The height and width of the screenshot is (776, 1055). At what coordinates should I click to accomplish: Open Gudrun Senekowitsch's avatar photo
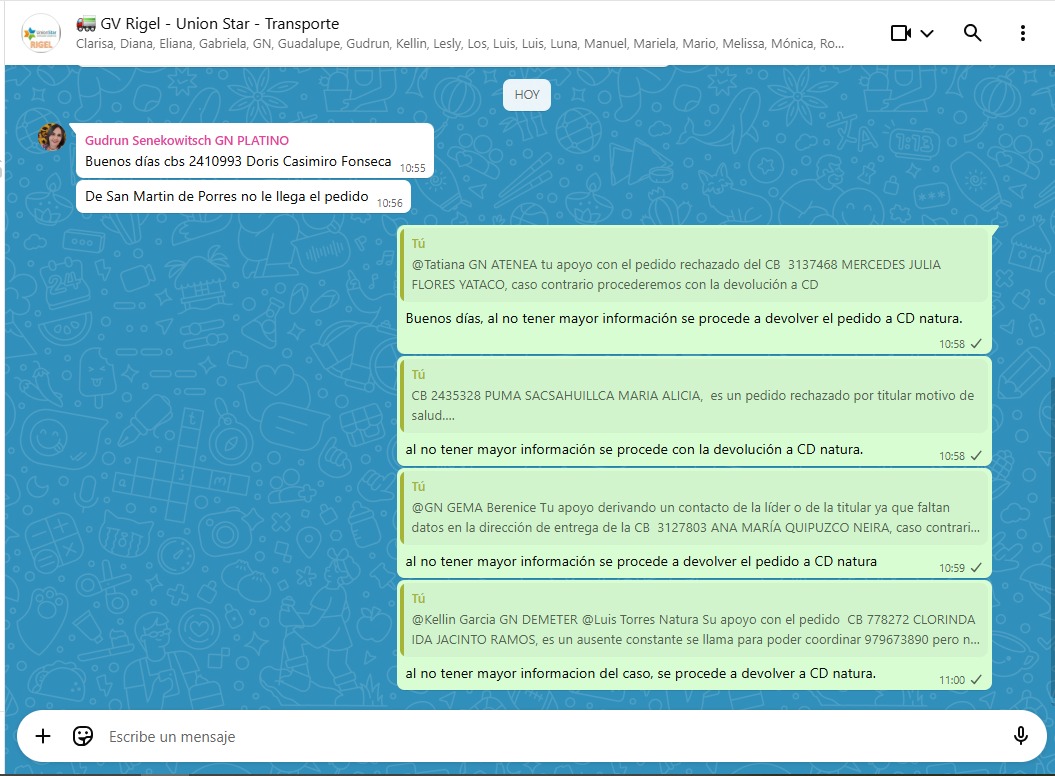52,137
